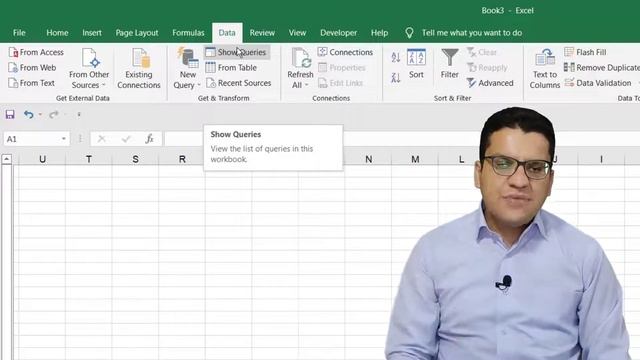Select column U header

point(42,159)
